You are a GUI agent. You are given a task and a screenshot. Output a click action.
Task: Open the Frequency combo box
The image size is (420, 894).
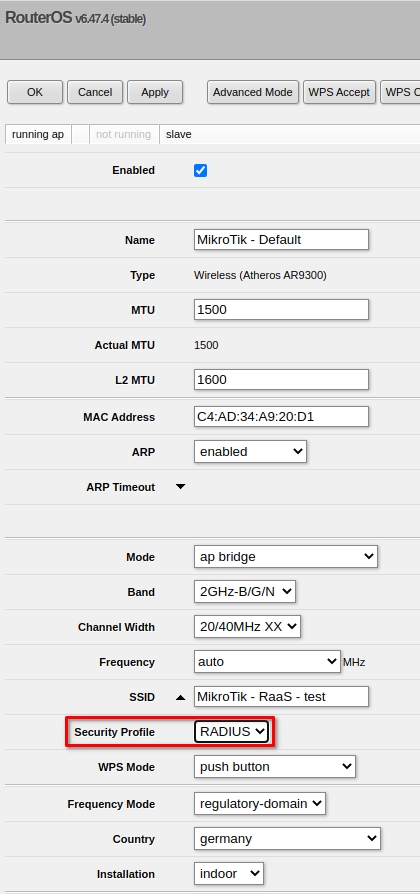point(267,662)
